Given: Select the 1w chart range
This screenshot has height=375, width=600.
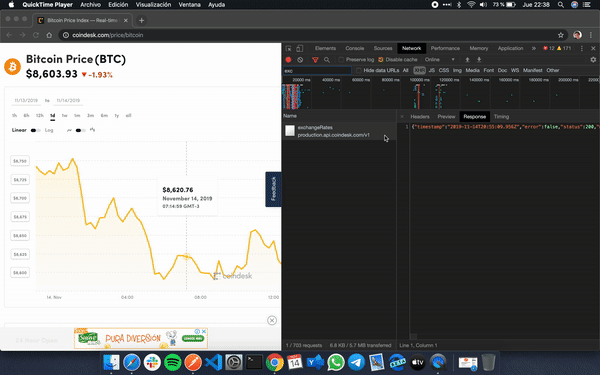Looking at the screenshot, I should tap(64, 116).
